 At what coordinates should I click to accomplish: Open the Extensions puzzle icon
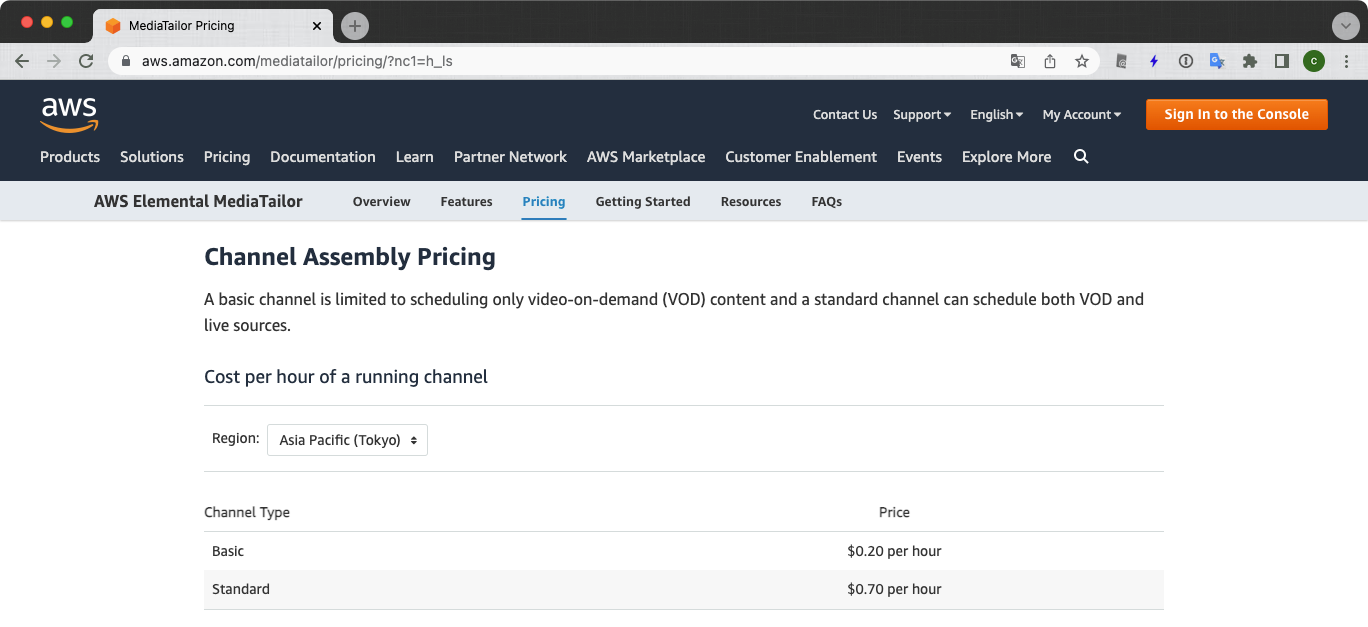pyautogui.click(x=1249, y=61)
